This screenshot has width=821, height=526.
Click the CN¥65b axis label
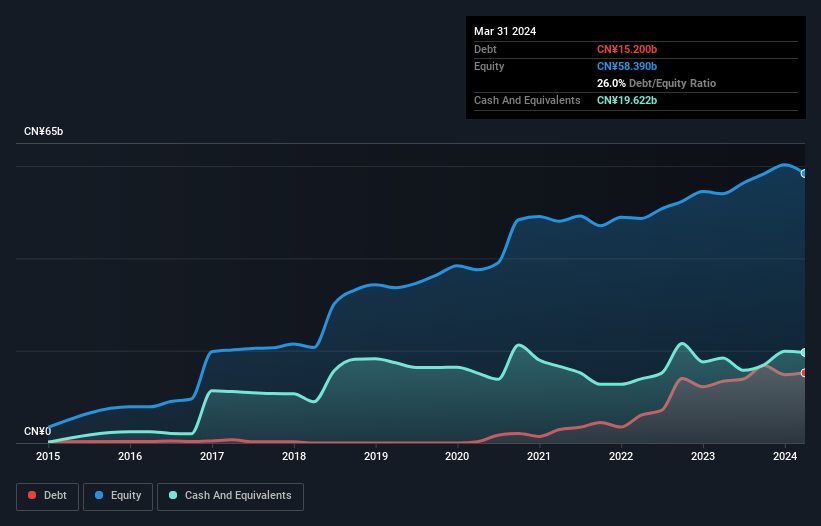43,131
